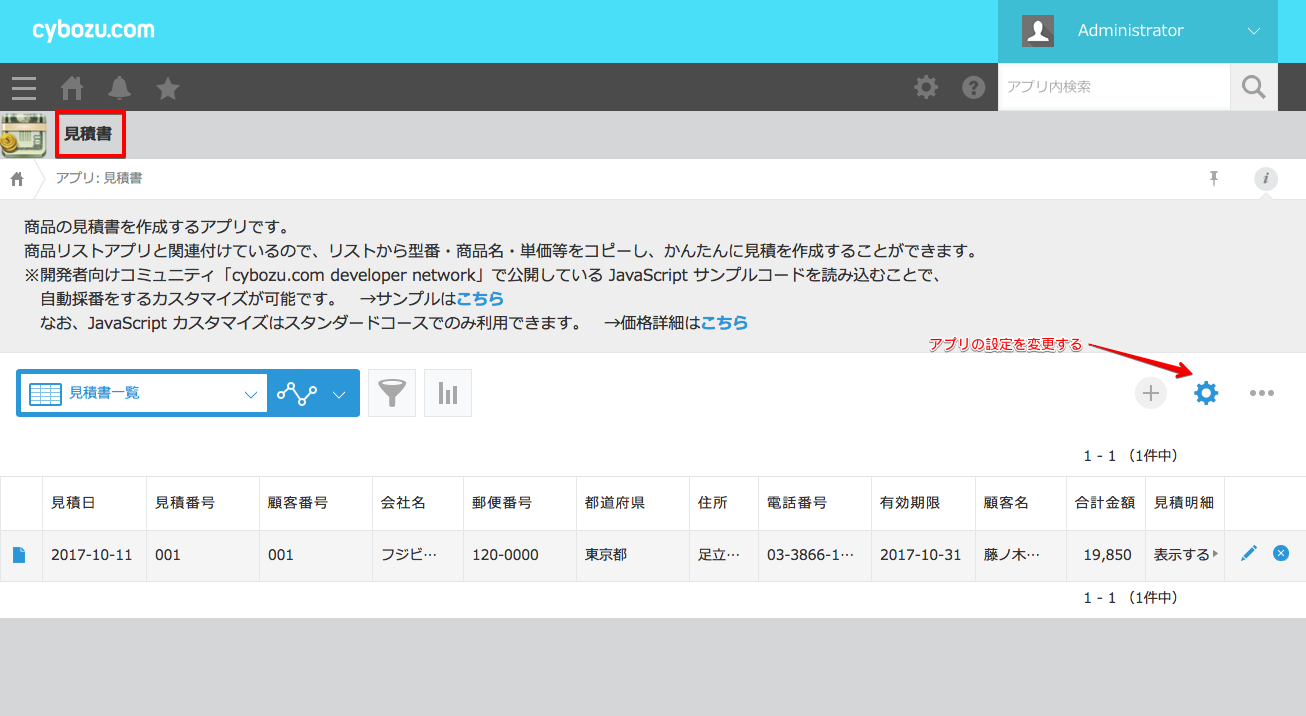Open the hamburger menu in header
The height and width of the screenshot is (716, 1306).
click(x=24, y=88)
